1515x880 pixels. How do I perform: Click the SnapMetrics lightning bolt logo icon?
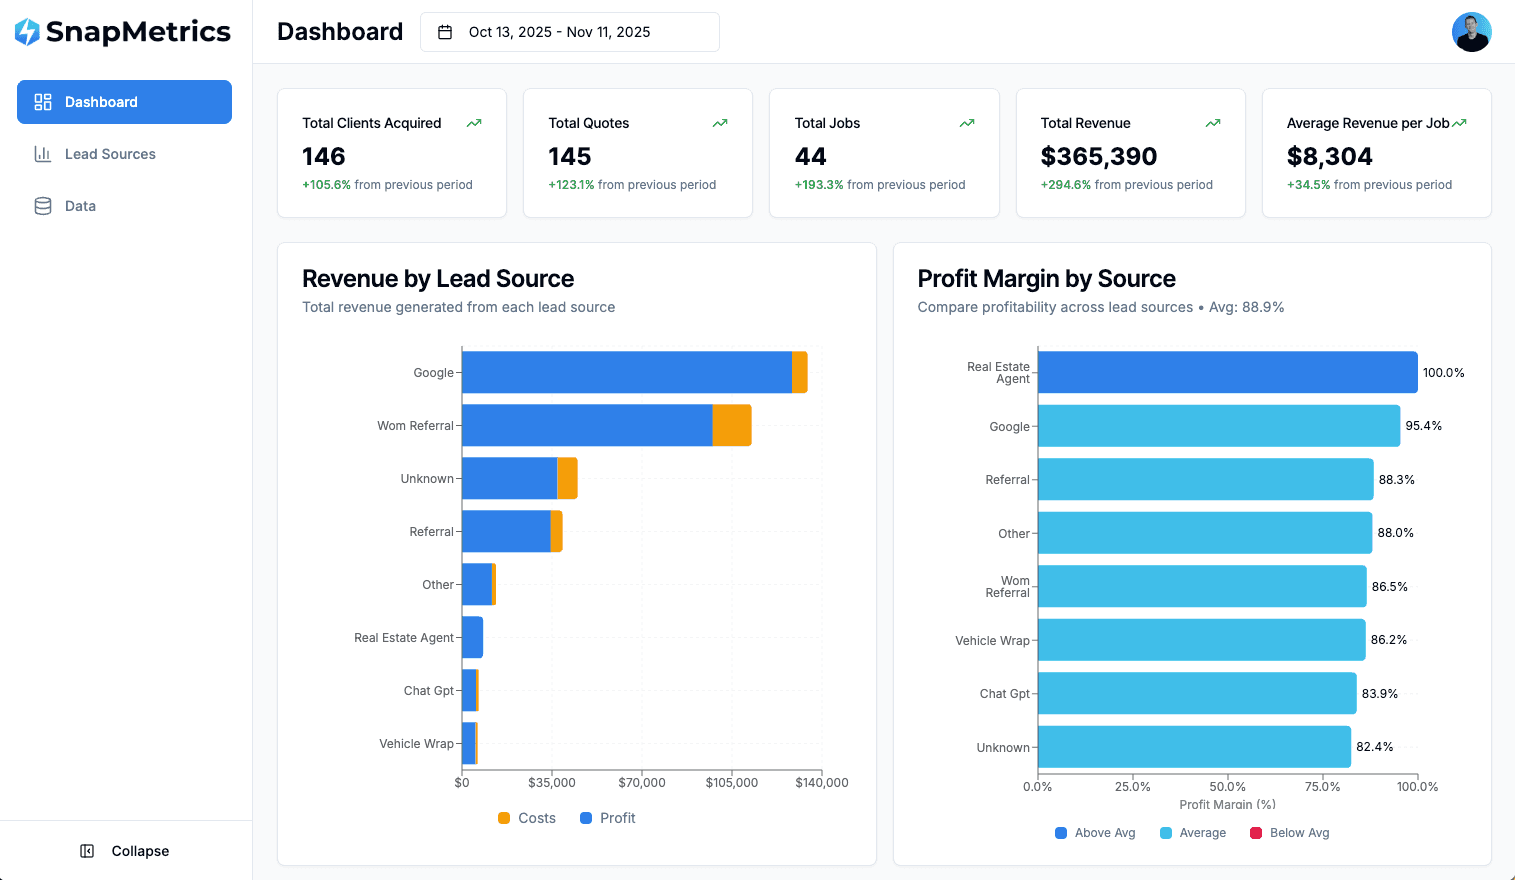29,31
